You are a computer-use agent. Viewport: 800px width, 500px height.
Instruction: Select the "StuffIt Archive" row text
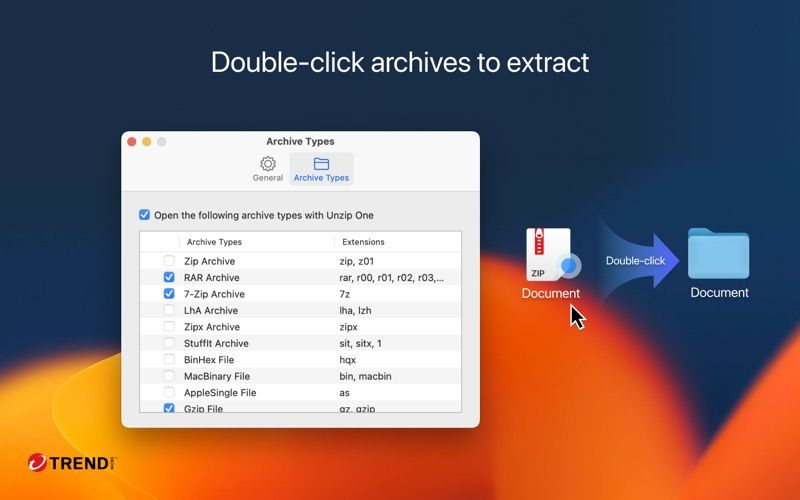pyautogui.click(x=216, y=343)
